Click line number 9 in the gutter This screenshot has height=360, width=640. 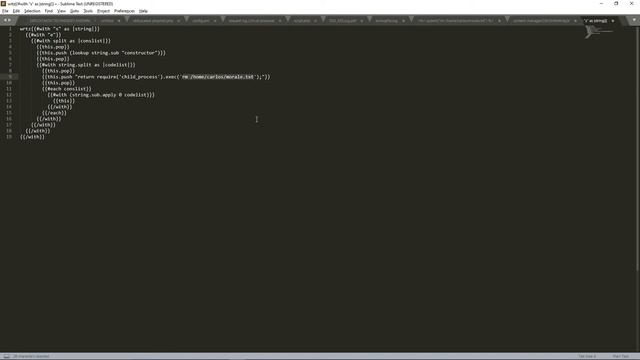(x=10, y=77)
